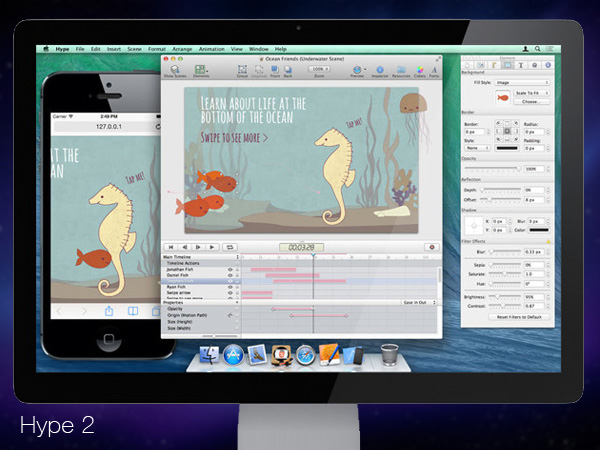Open the Fonts panel icon
Screen dimensions: 600x450
pyautogui.click(x=434, y=70)
